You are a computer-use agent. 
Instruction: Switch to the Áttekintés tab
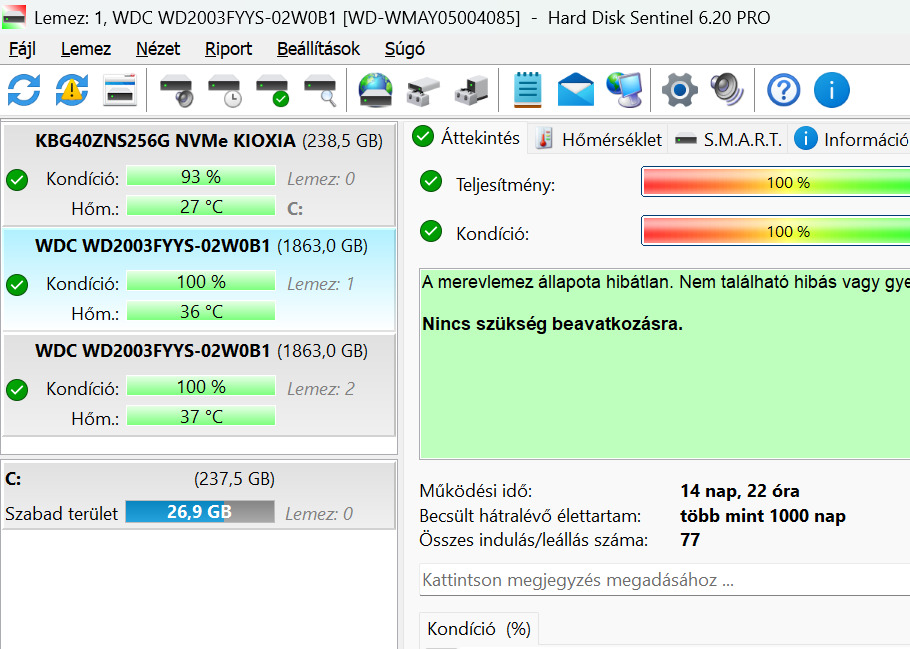tap(466, 138)
